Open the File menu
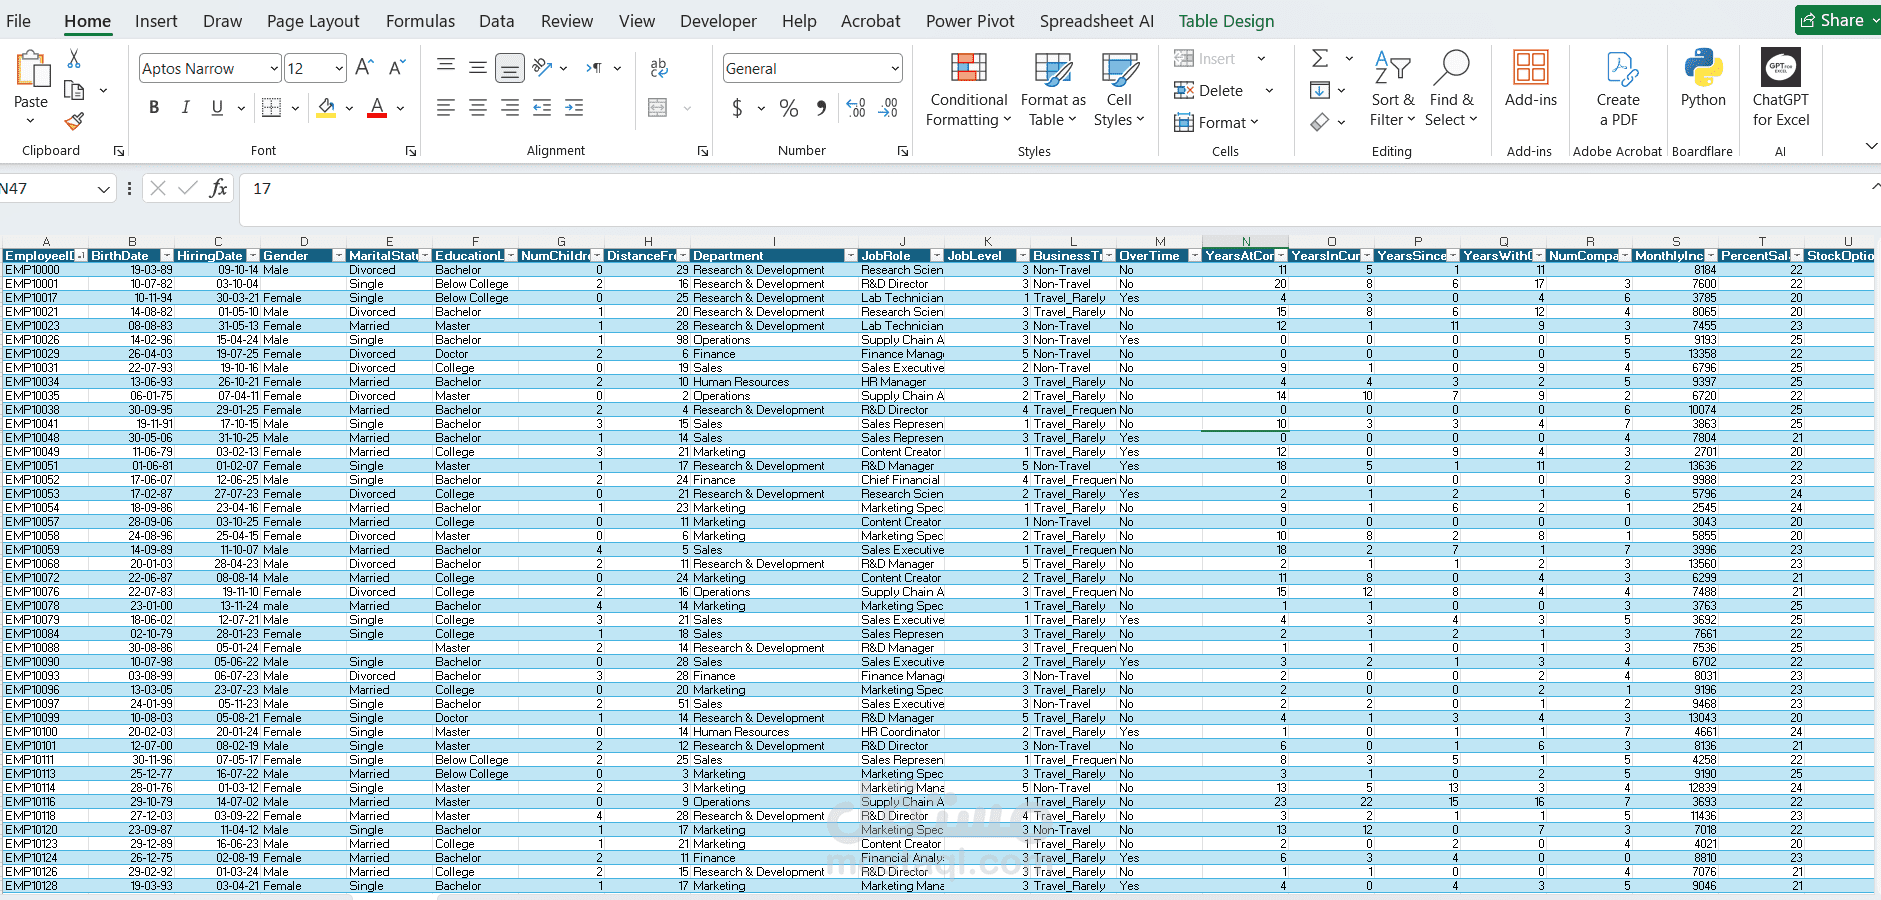The height and width of the screenshot is (900, 1881). [x=18, y=21]
